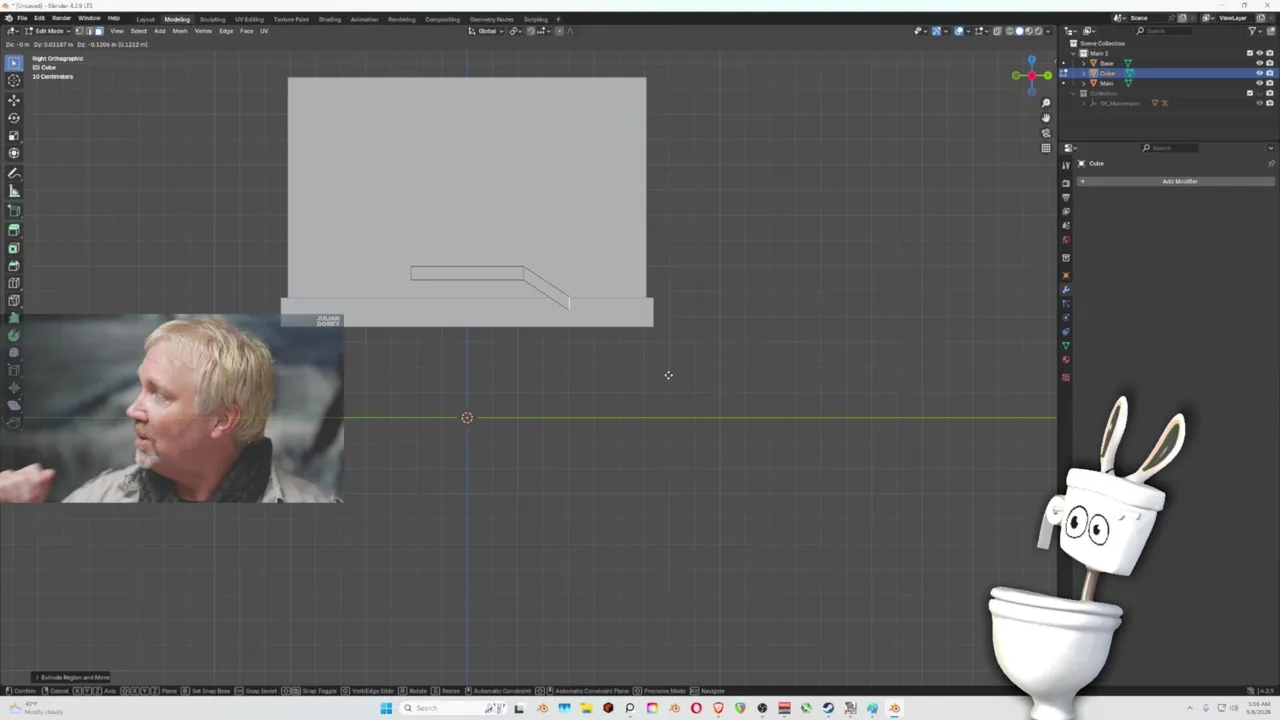
Task: Open the pivot point dropdown
Action: click(x=515, y=31)
